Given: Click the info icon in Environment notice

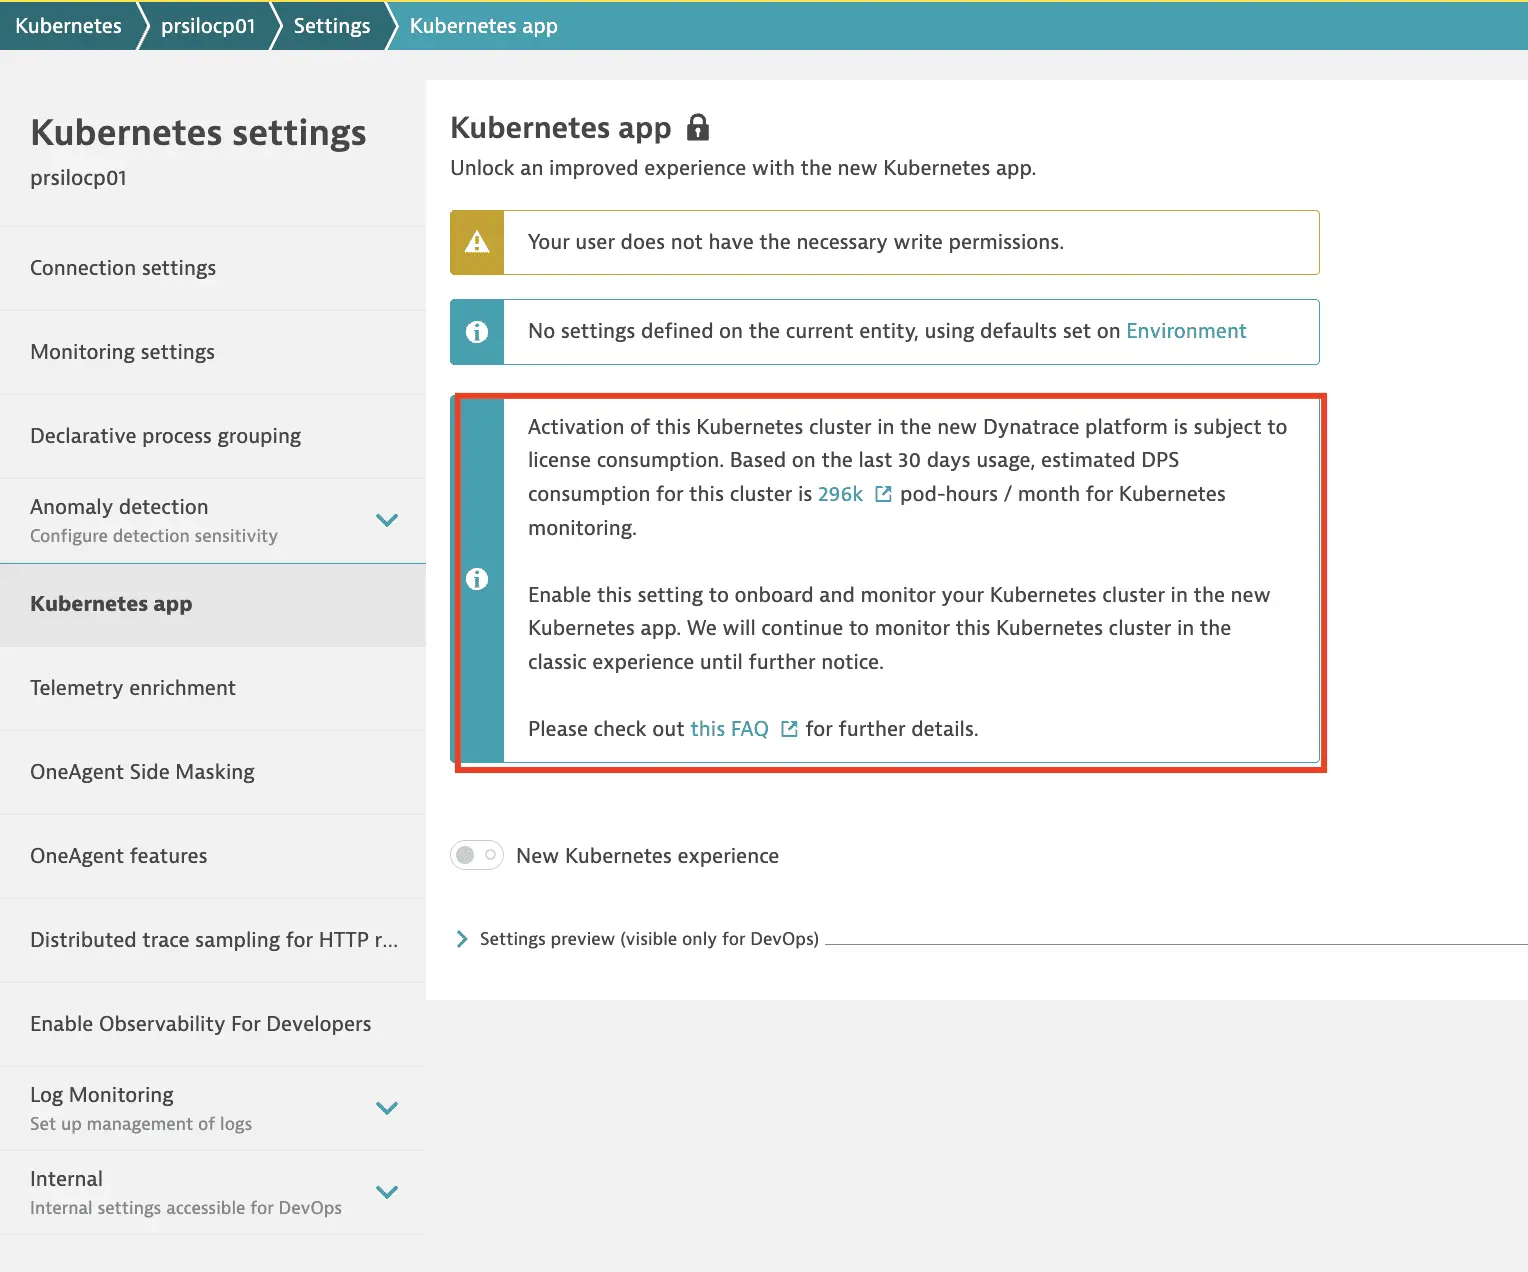Looking at the screenshot, I should point(477,332).
